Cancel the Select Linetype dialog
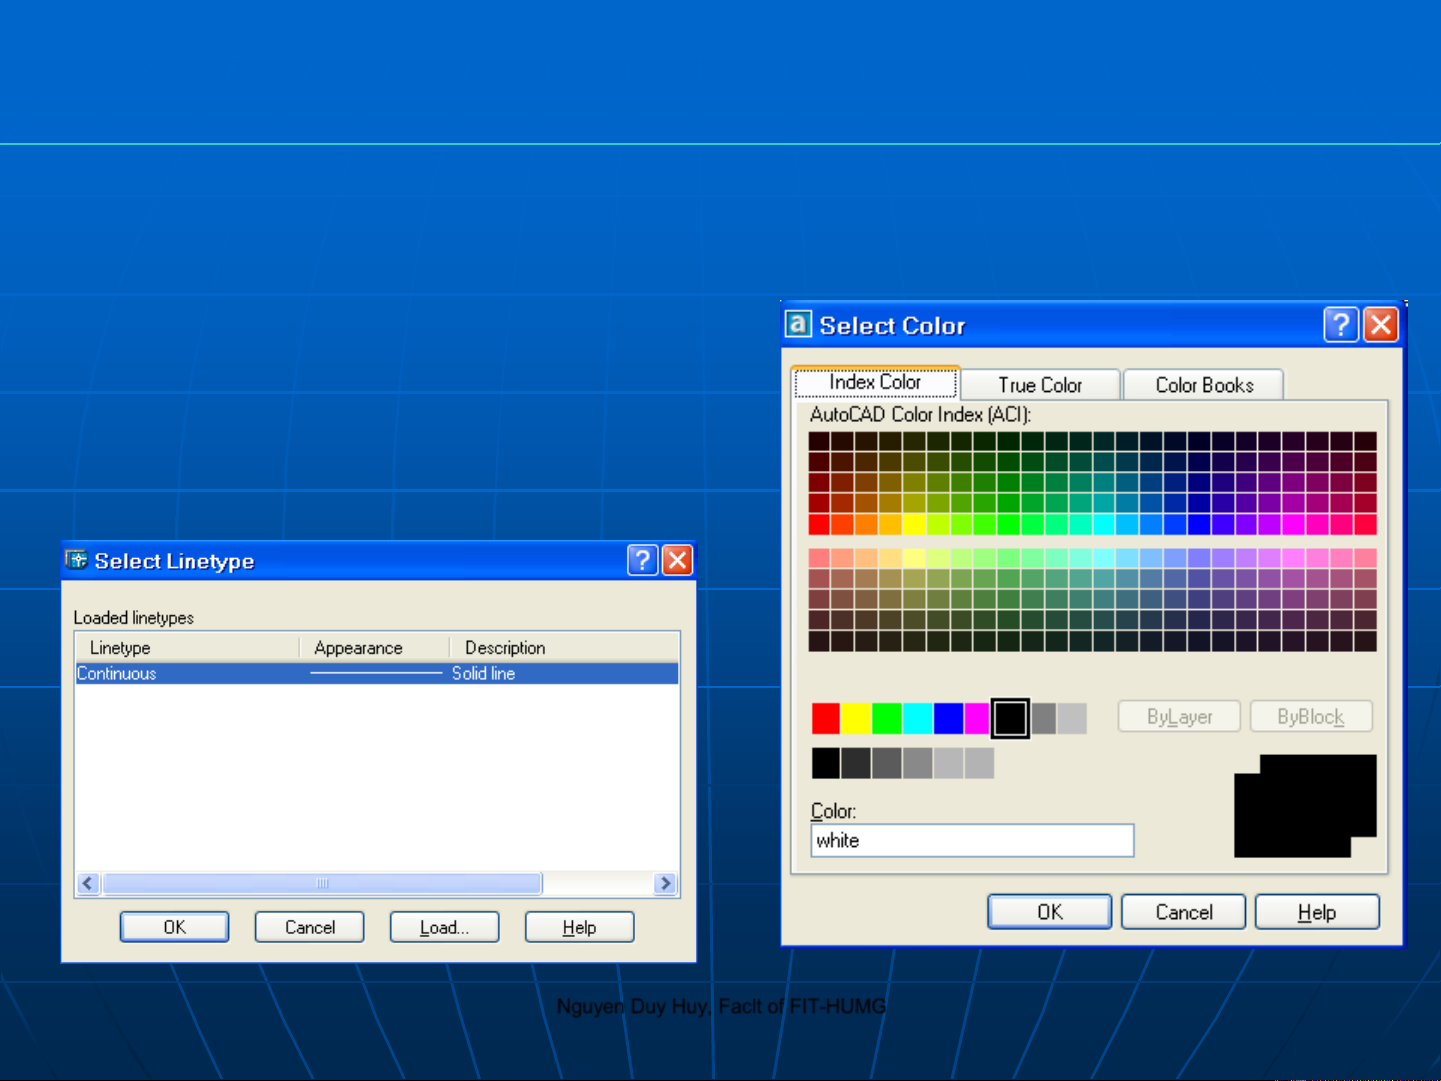The width and height of the screenshot is (1441, 1081). tap(309, 927)
